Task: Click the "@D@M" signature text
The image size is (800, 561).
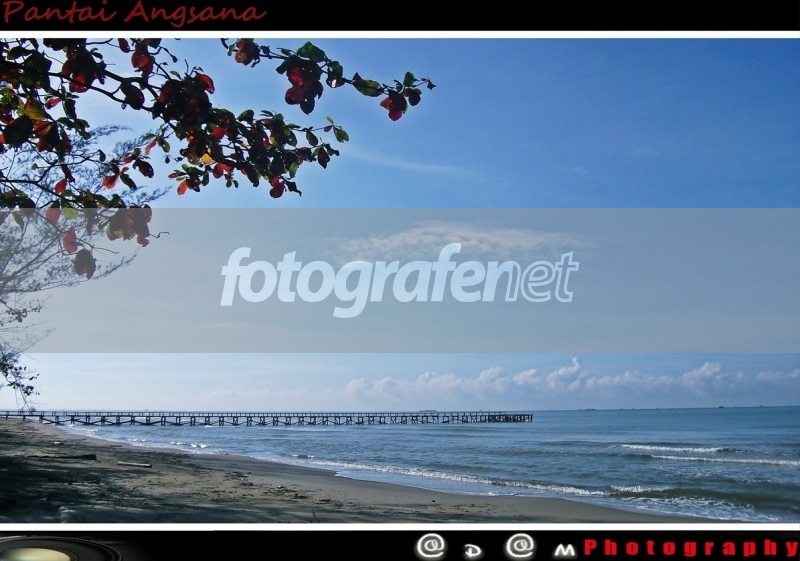Action: tap(496, 547)
